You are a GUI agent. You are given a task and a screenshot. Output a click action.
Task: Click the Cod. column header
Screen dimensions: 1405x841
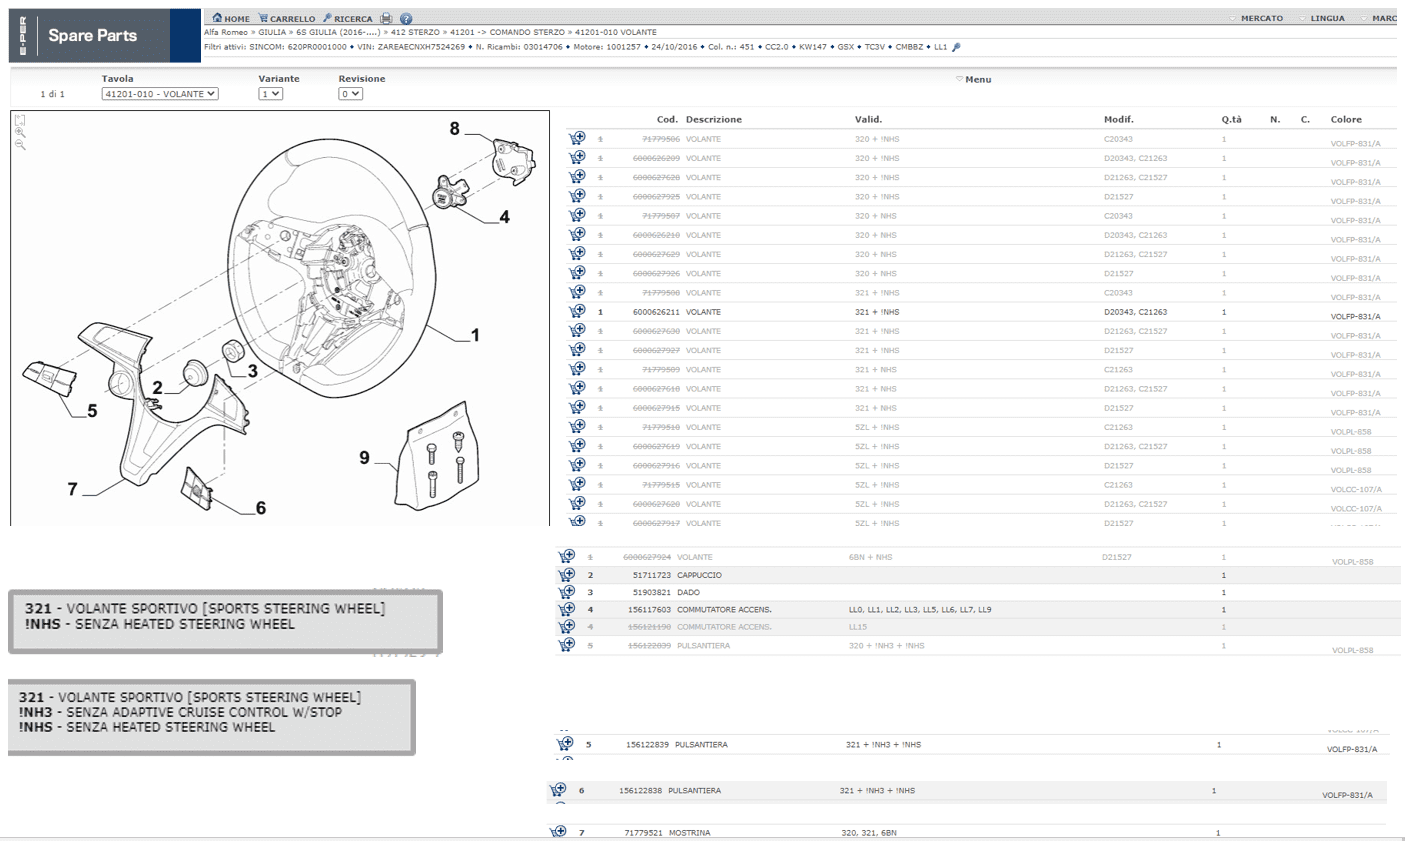coord(667,120)
